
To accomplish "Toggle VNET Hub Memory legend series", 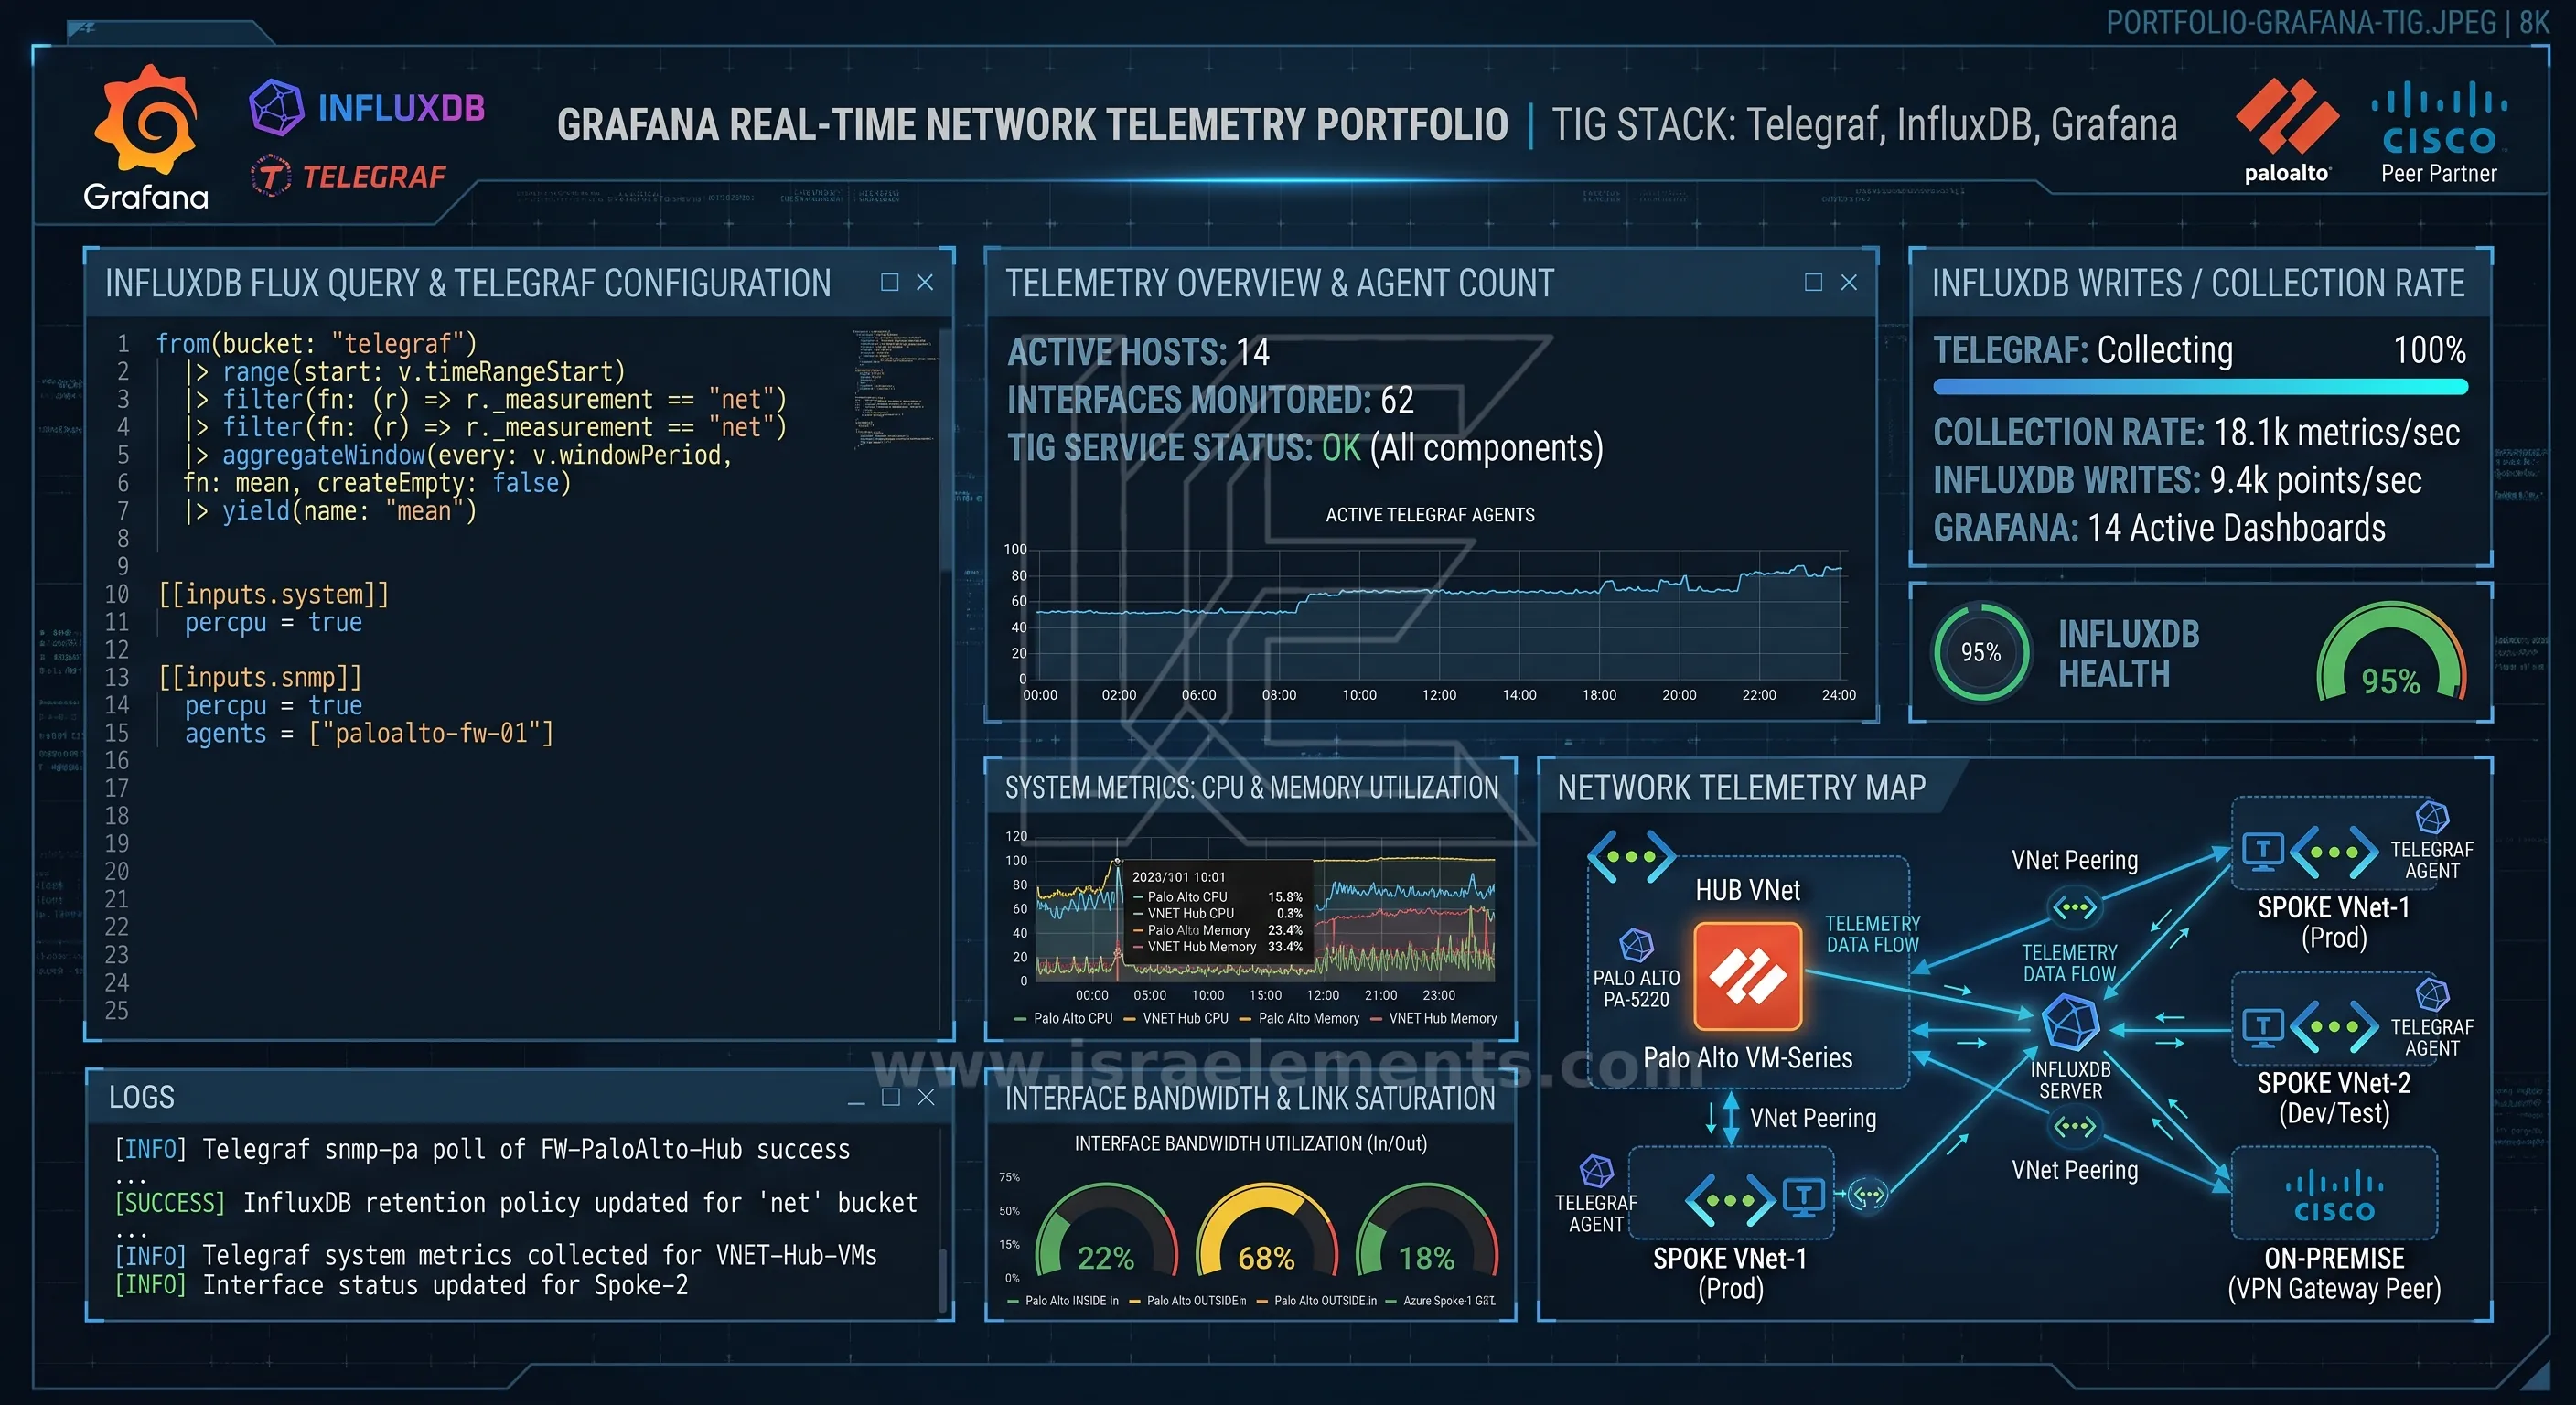I will (x=1433, y=1018).
